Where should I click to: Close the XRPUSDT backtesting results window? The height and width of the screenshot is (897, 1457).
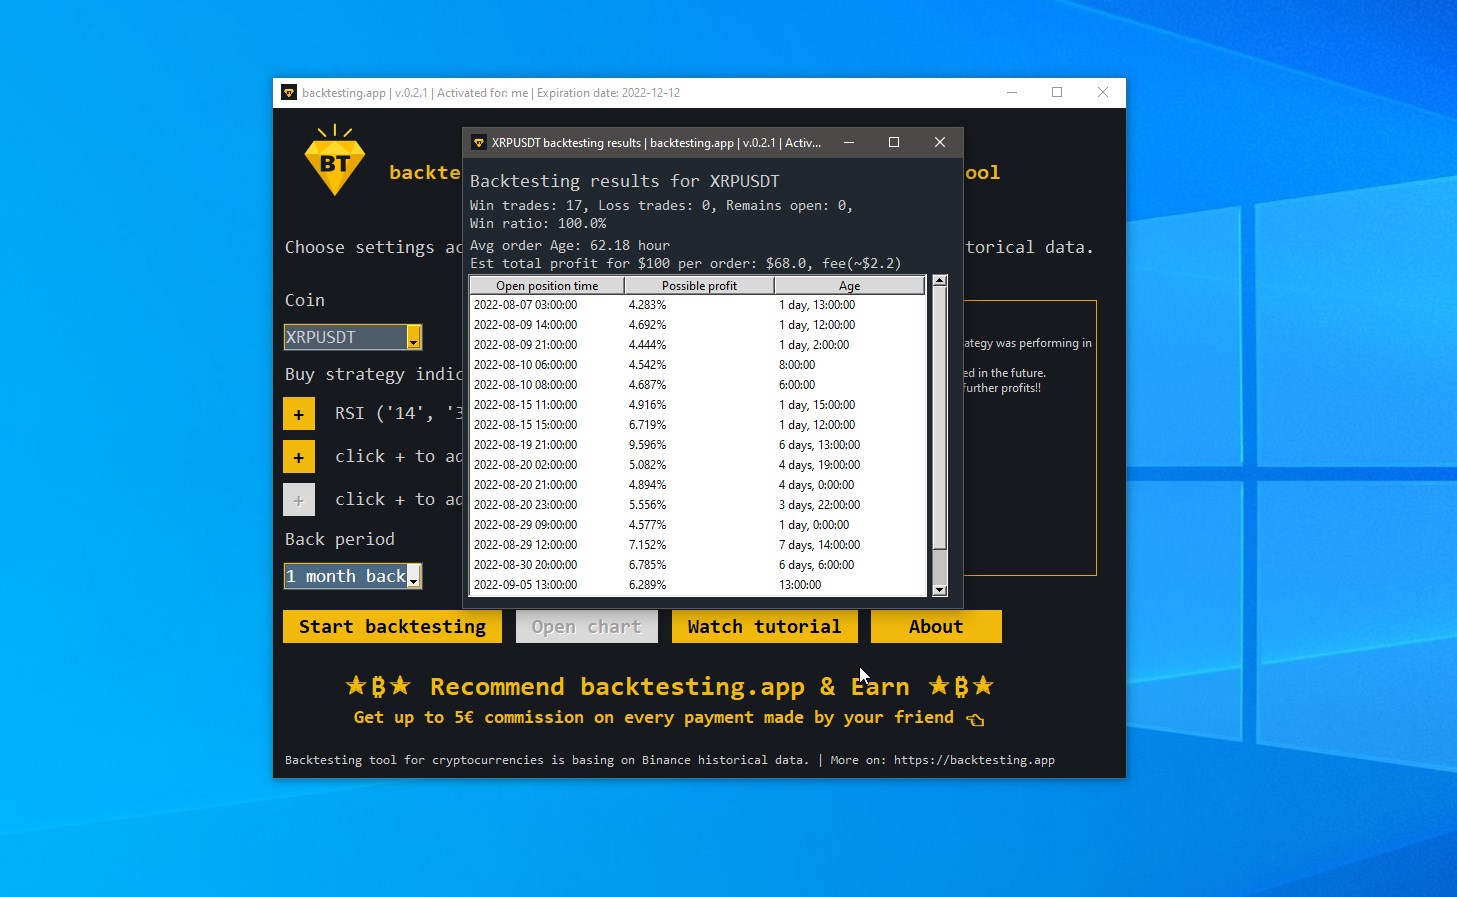coord(940,142)
